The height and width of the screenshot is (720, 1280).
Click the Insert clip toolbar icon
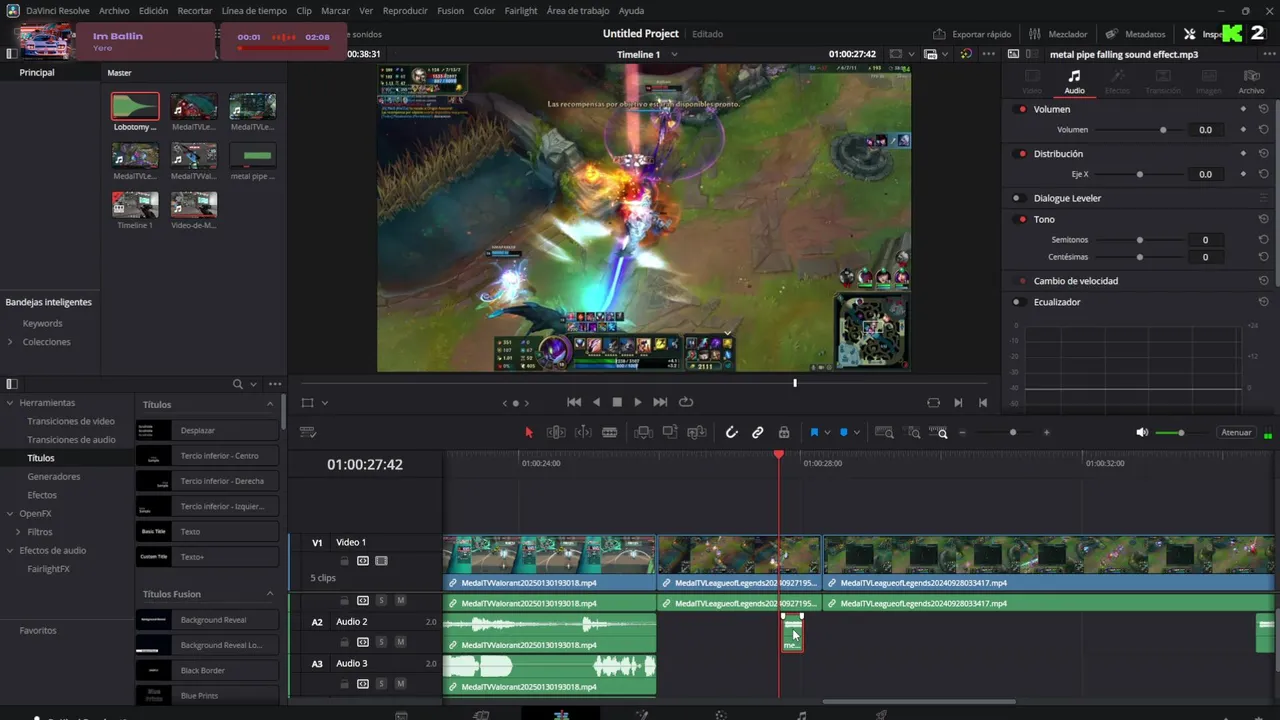(644, 433)
